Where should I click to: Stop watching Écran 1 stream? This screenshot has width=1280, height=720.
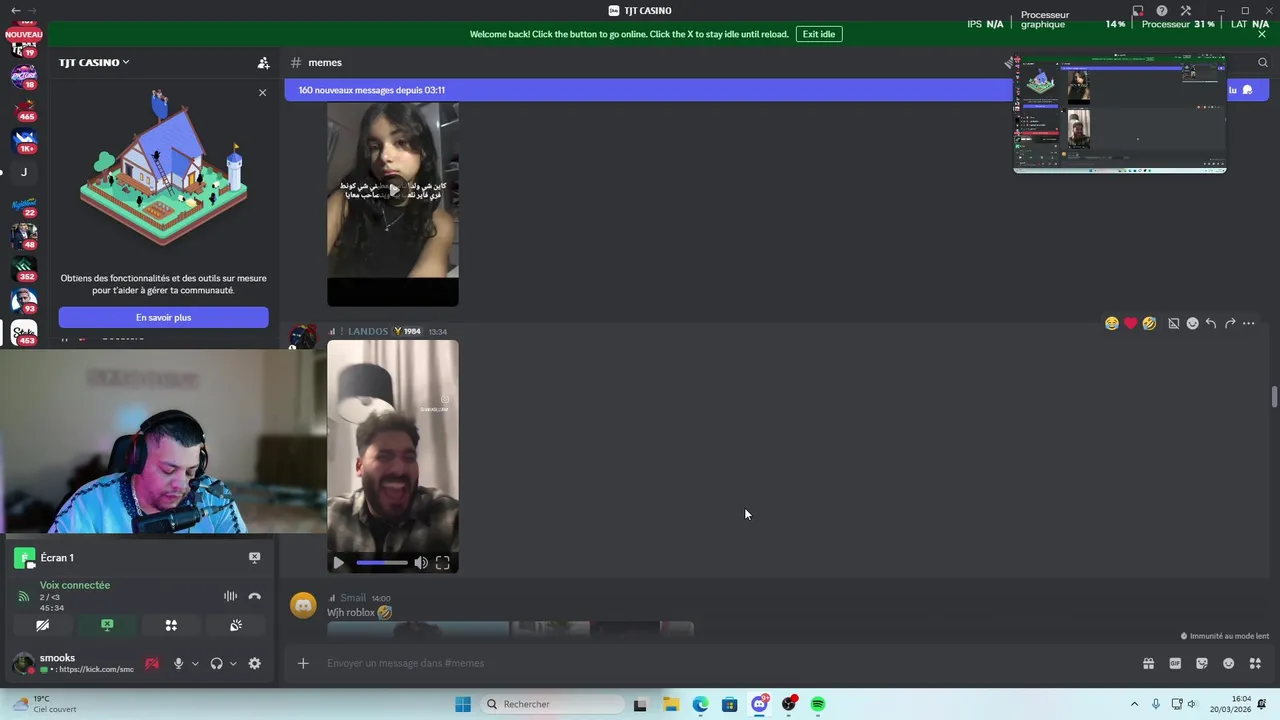click(254, 557)
